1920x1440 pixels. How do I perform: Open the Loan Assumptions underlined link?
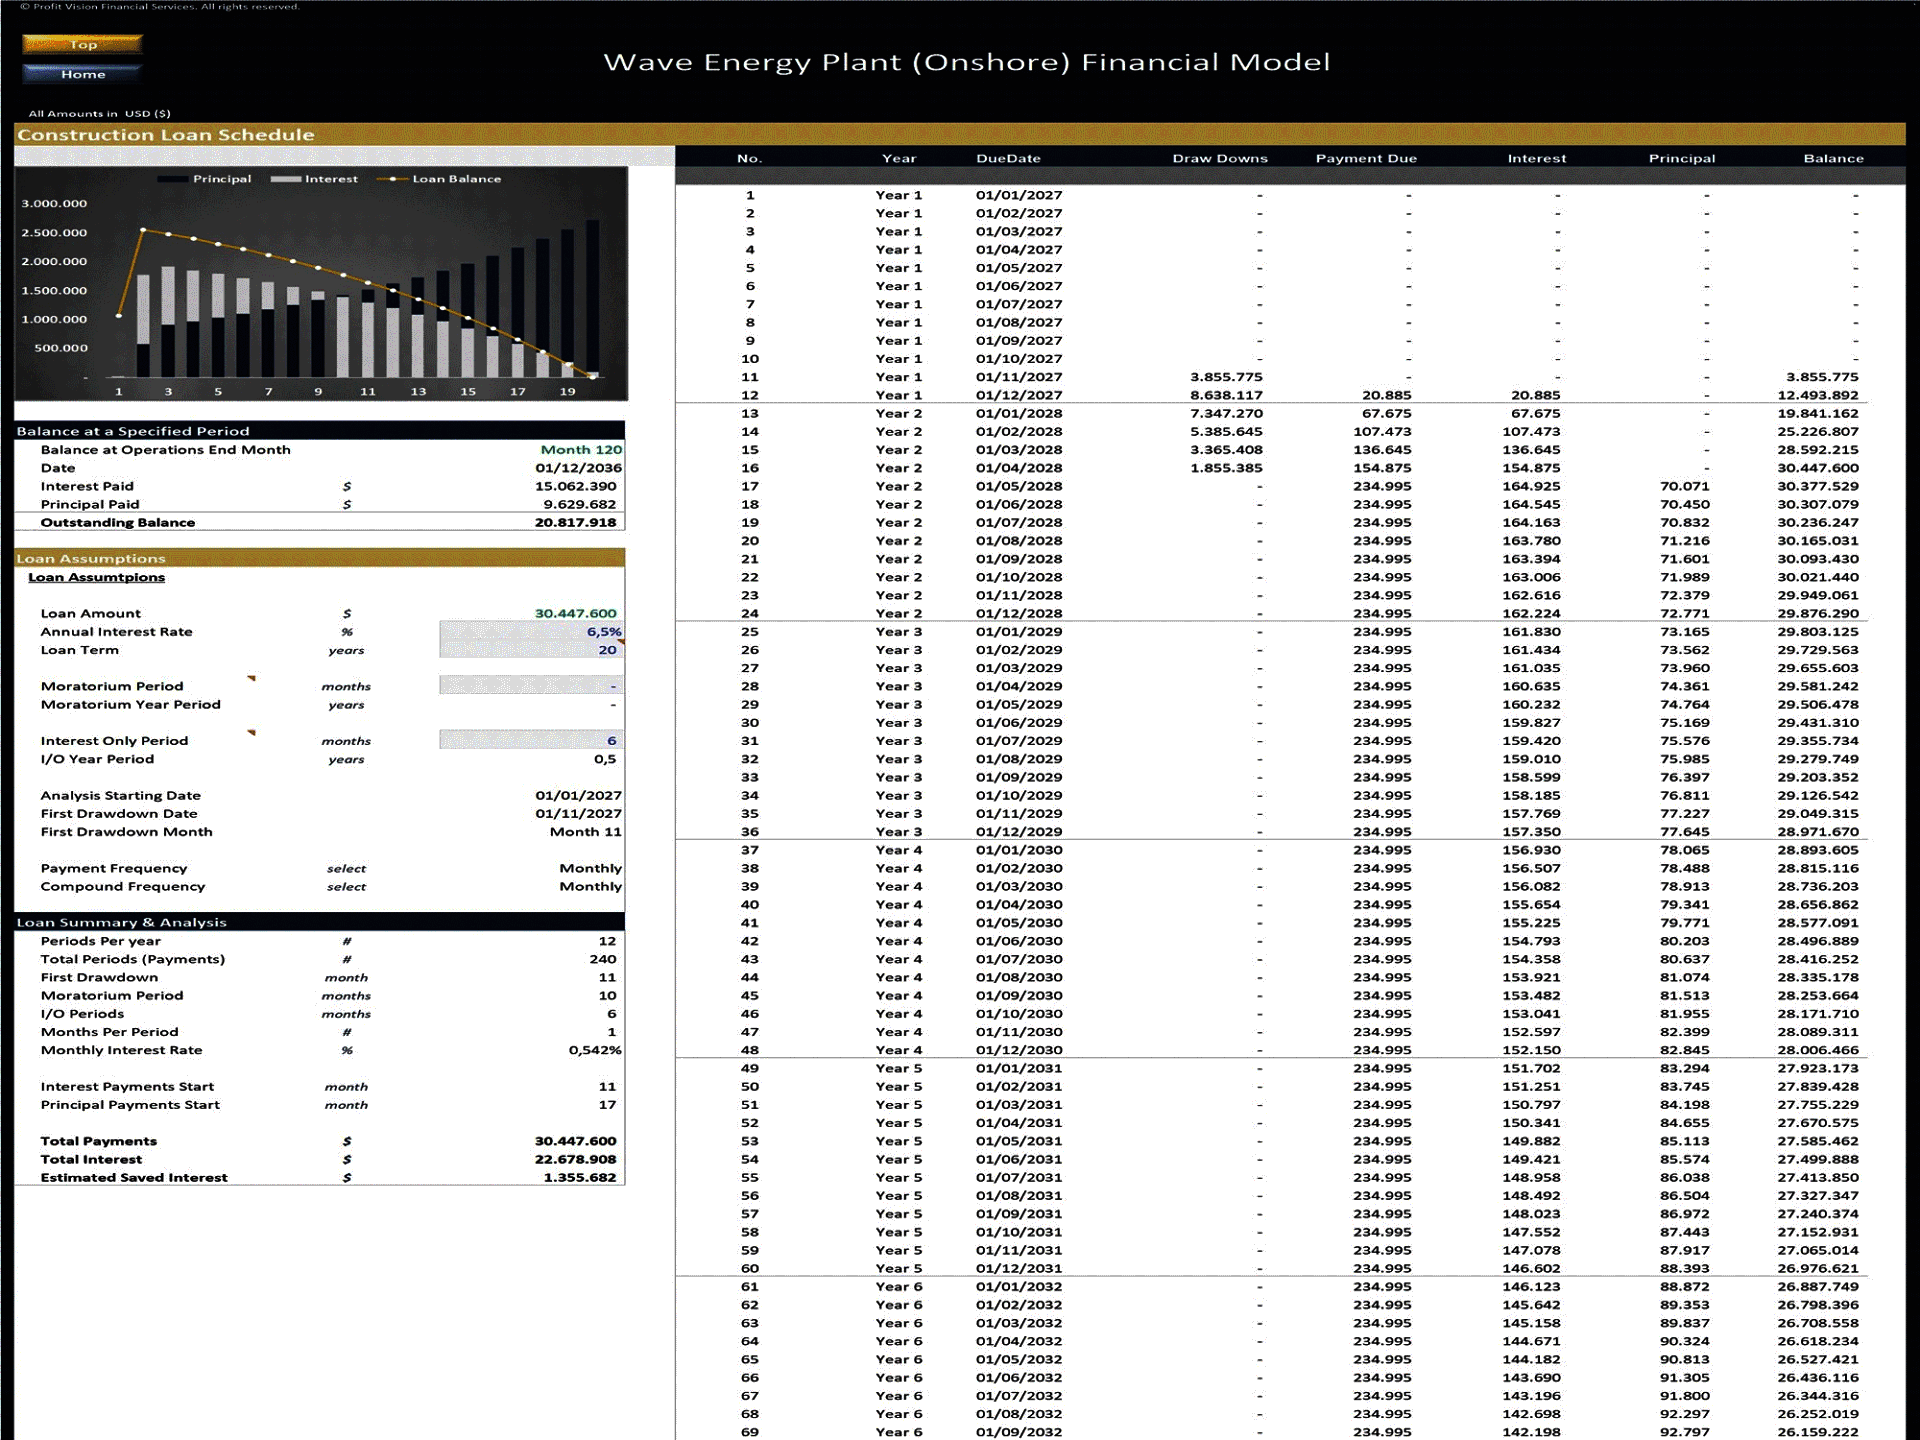click(x=97, y=577)
